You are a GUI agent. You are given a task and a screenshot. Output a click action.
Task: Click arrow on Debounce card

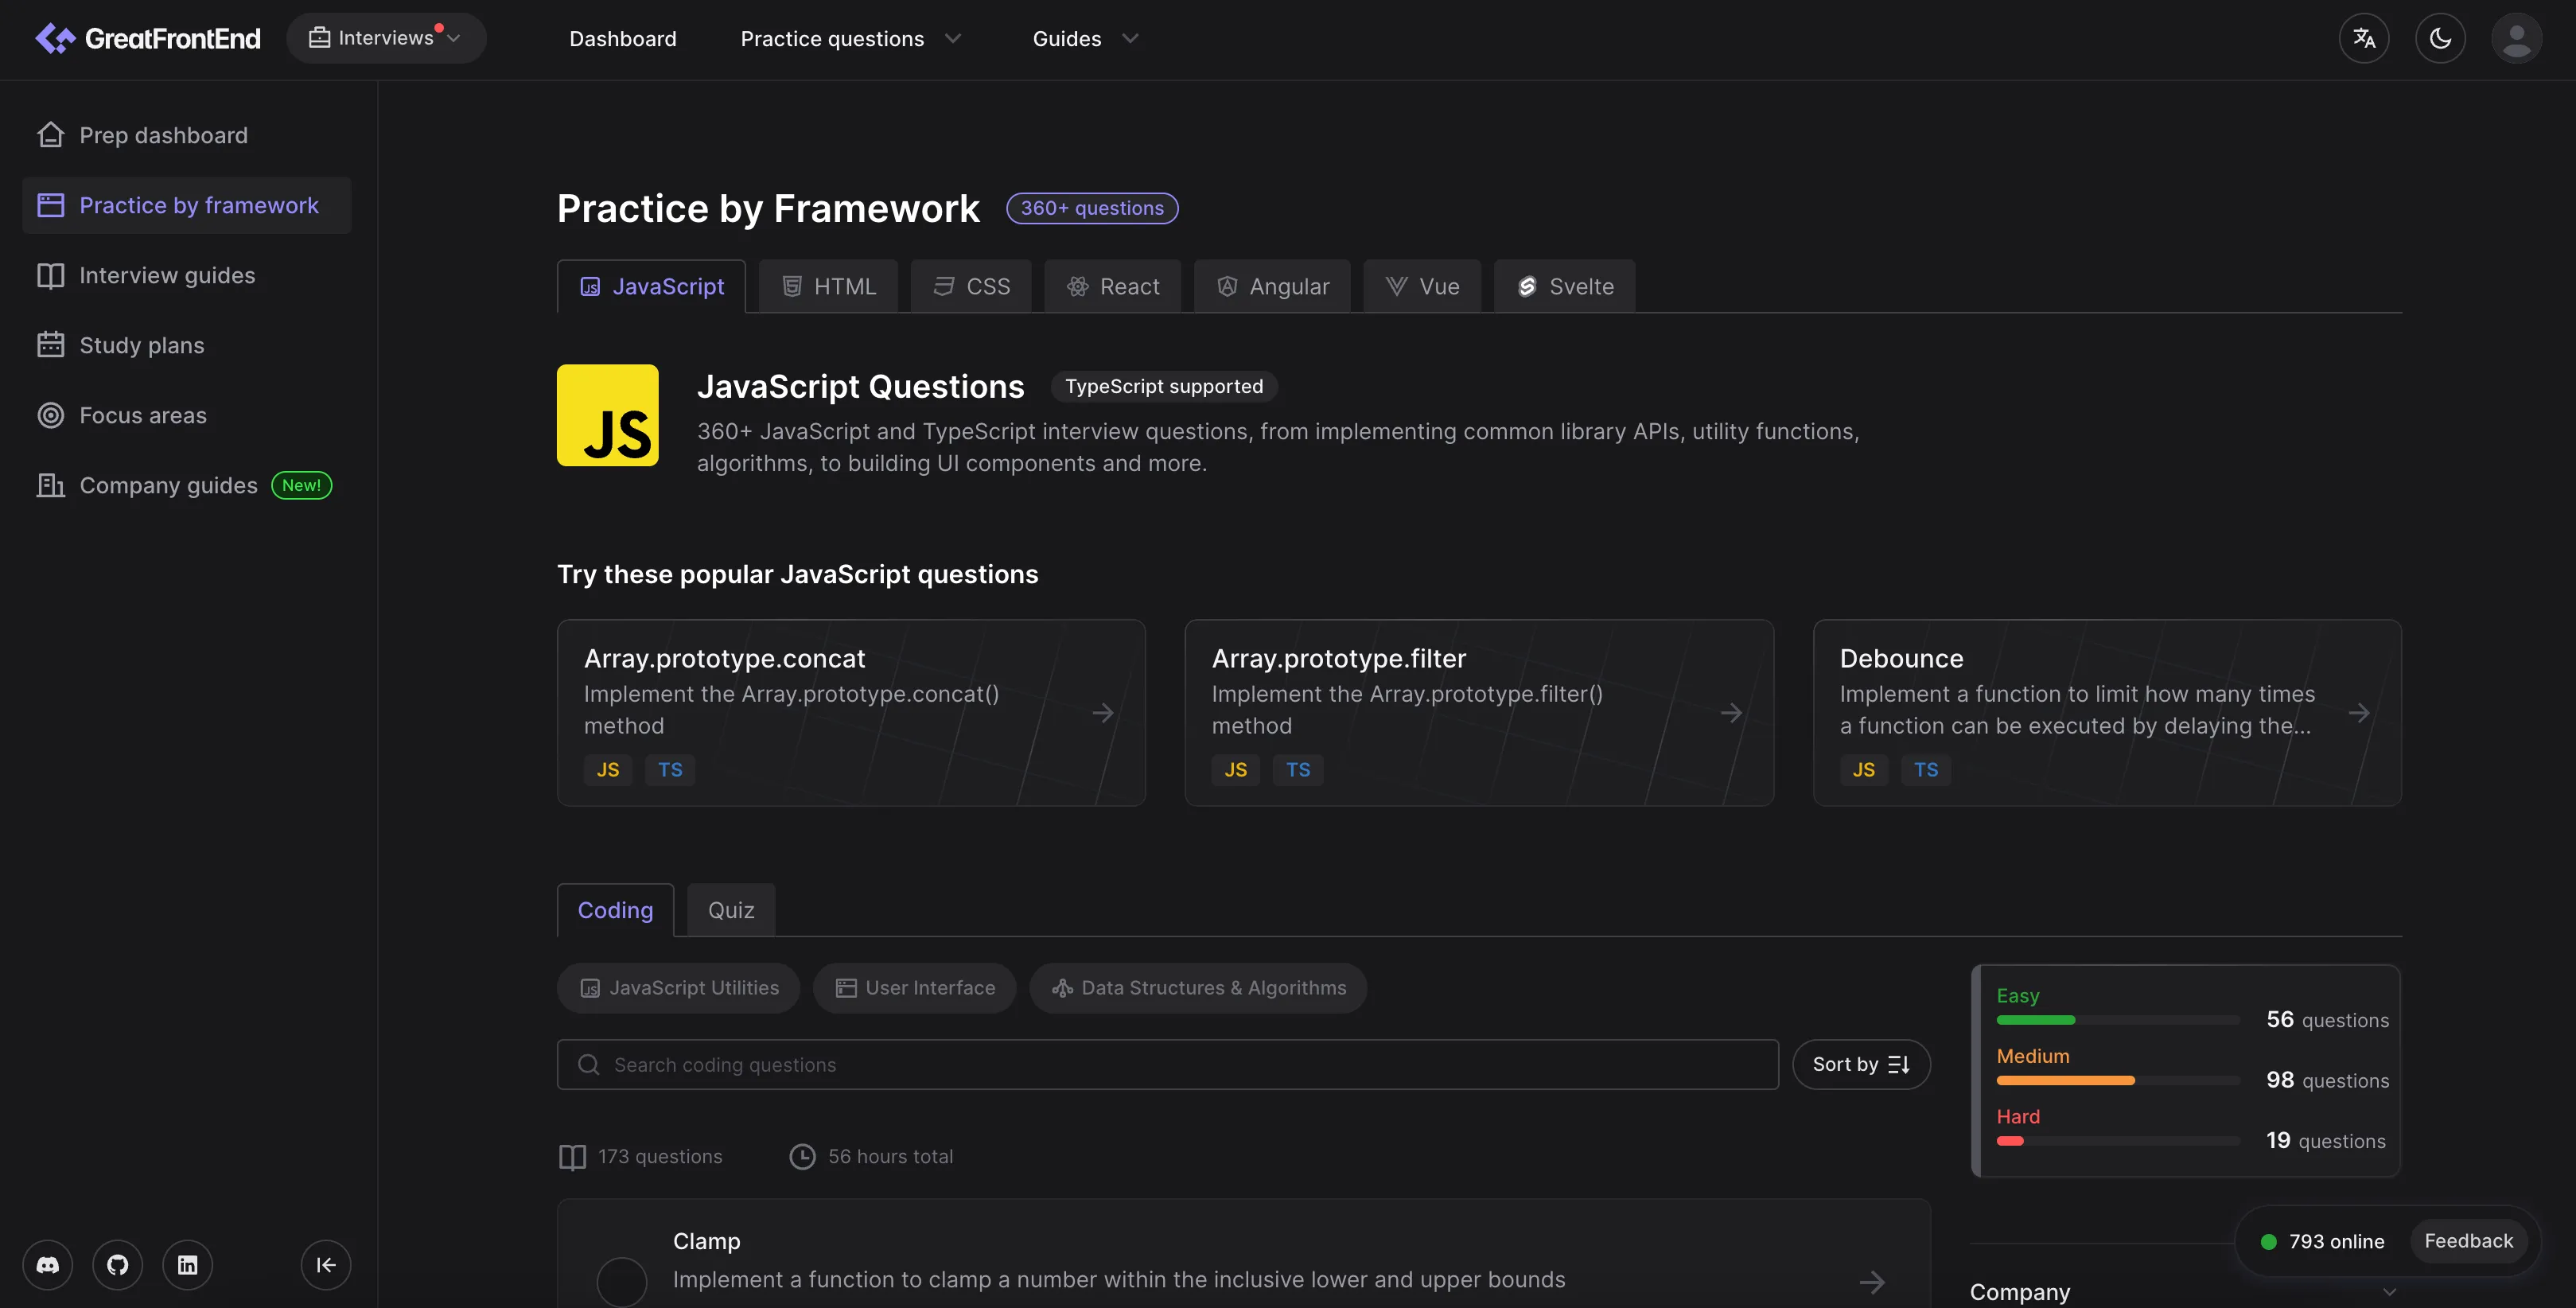coord(2359,713)
